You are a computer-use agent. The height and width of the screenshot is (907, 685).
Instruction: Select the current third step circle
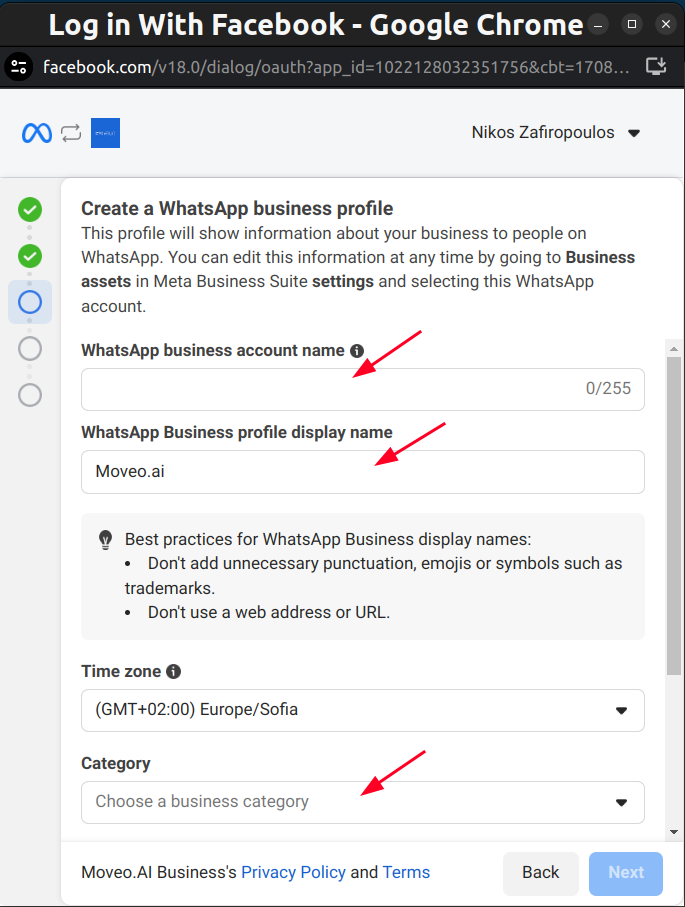pos(30,301)
